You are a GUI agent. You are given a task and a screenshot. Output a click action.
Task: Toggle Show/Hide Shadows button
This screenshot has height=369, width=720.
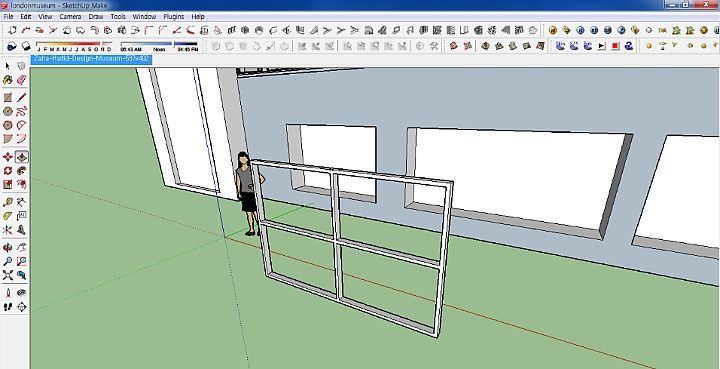coord(26,46)
